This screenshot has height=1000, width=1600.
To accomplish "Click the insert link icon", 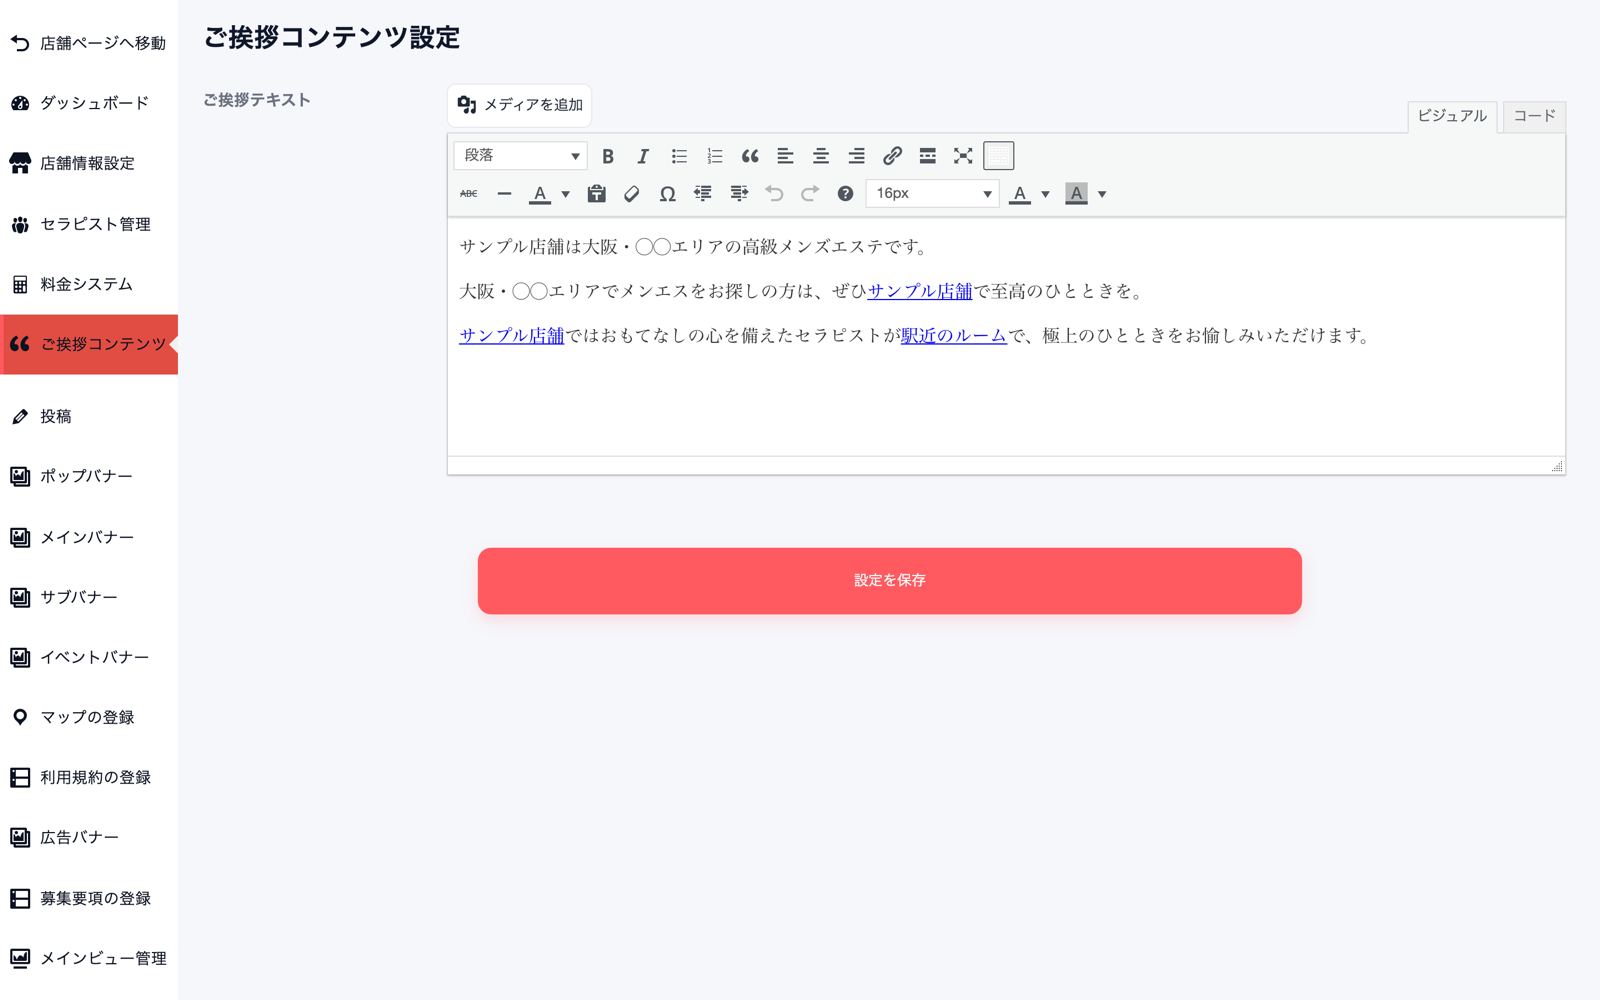I will pos(892,156).
